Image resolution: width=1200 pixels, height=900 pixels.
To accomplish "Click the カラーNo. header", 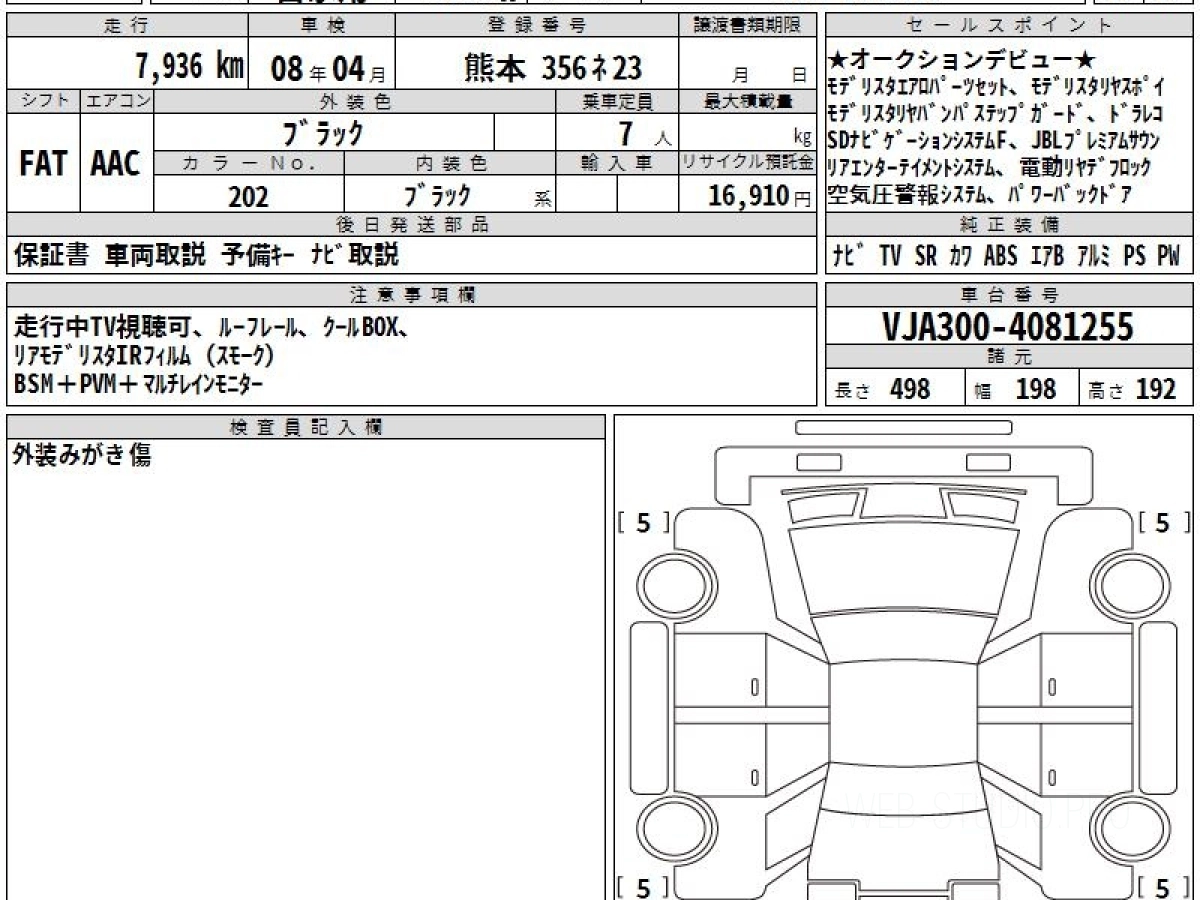I will pos(249,163).
